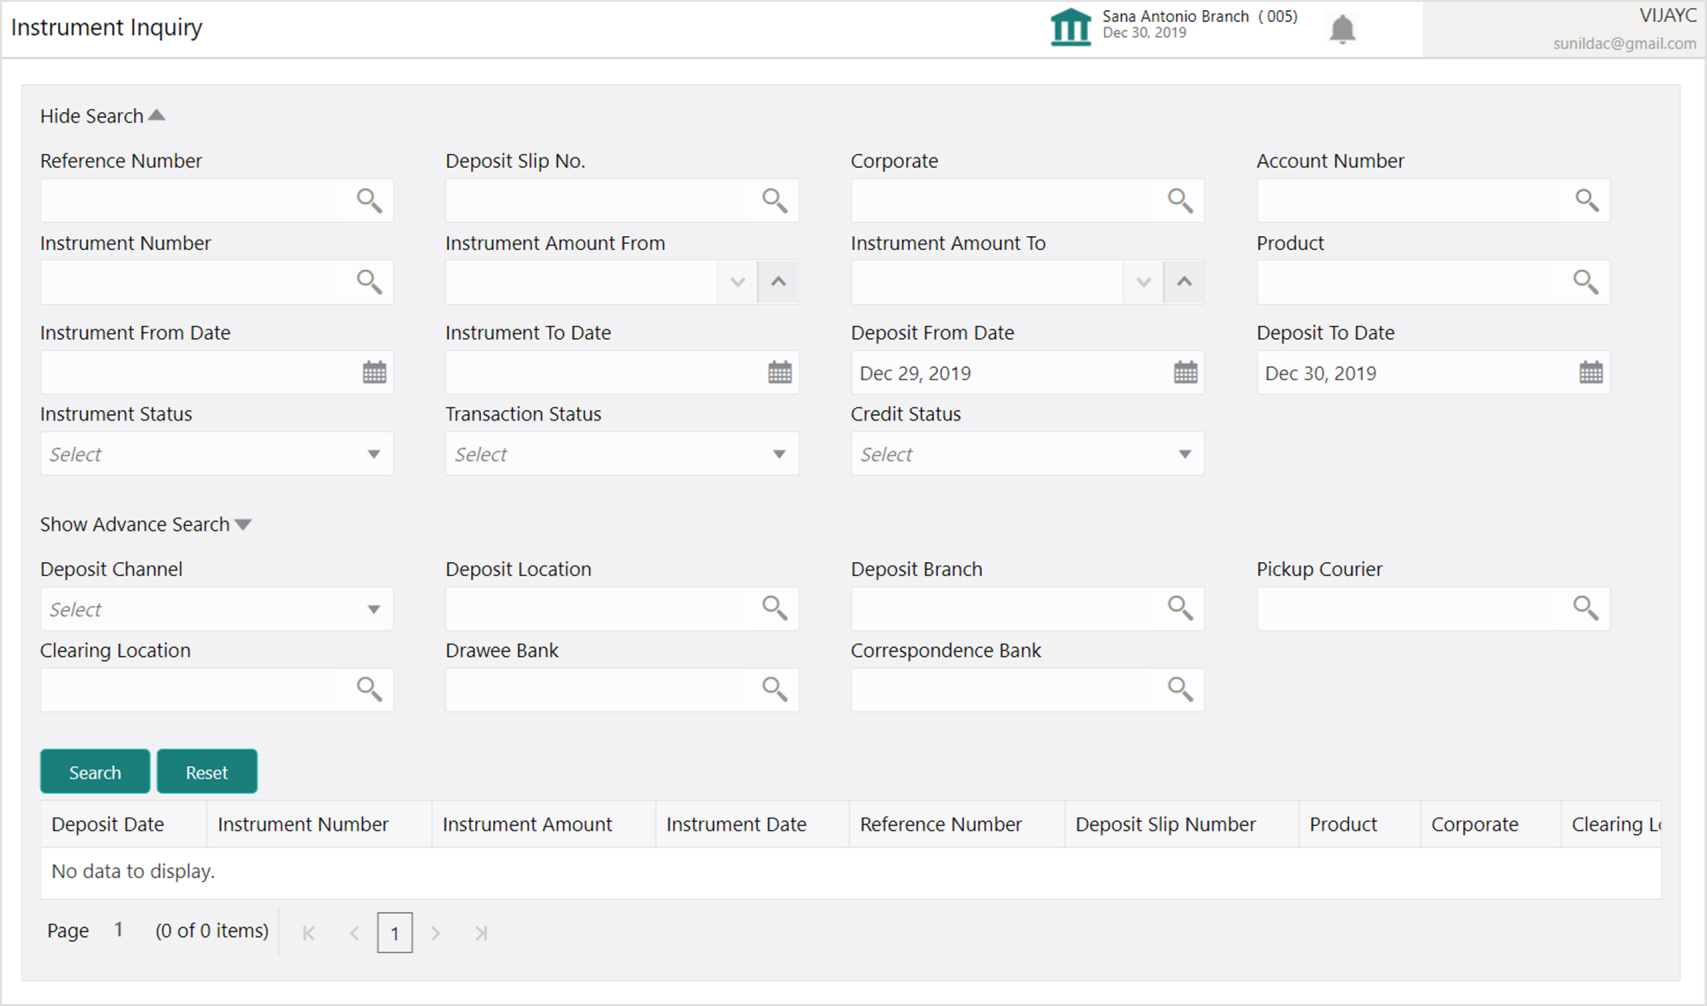The image size is (1707, 1006).
Task: Click the Deposit Branch search icon
Action: (1180, 608)
